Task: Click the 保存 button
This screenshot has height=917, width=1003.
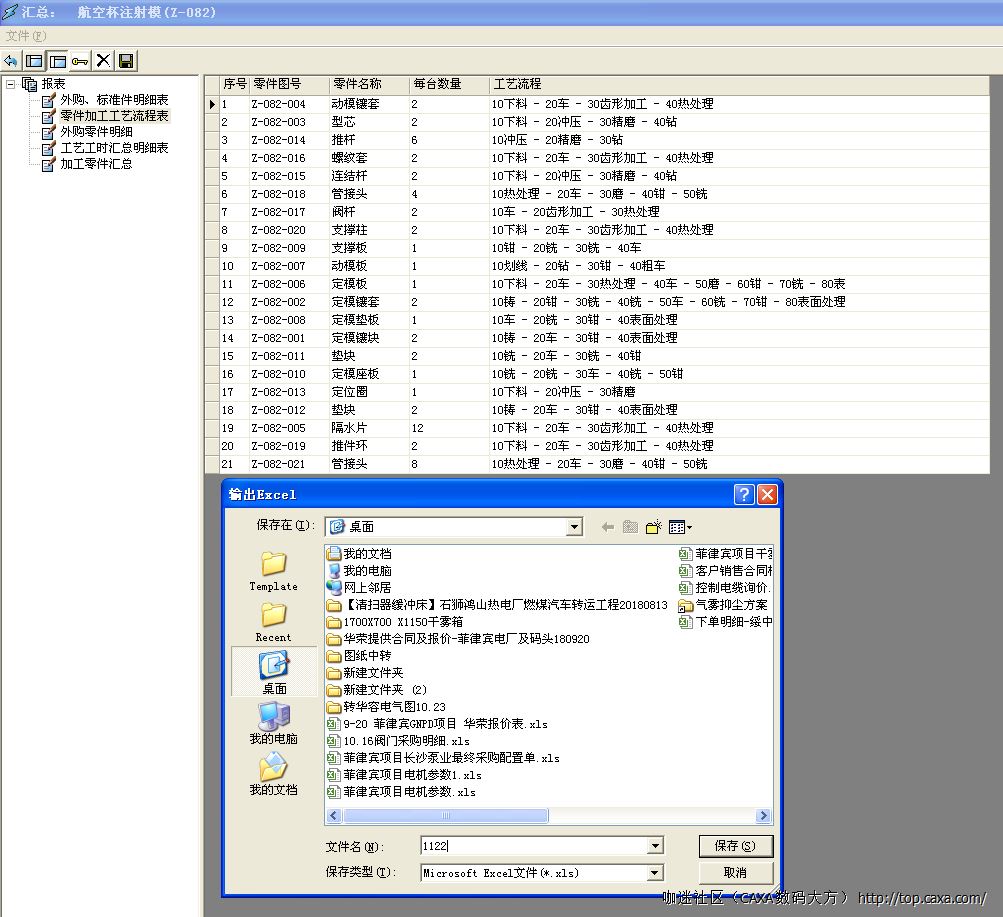Action: [x=735, y=846]
